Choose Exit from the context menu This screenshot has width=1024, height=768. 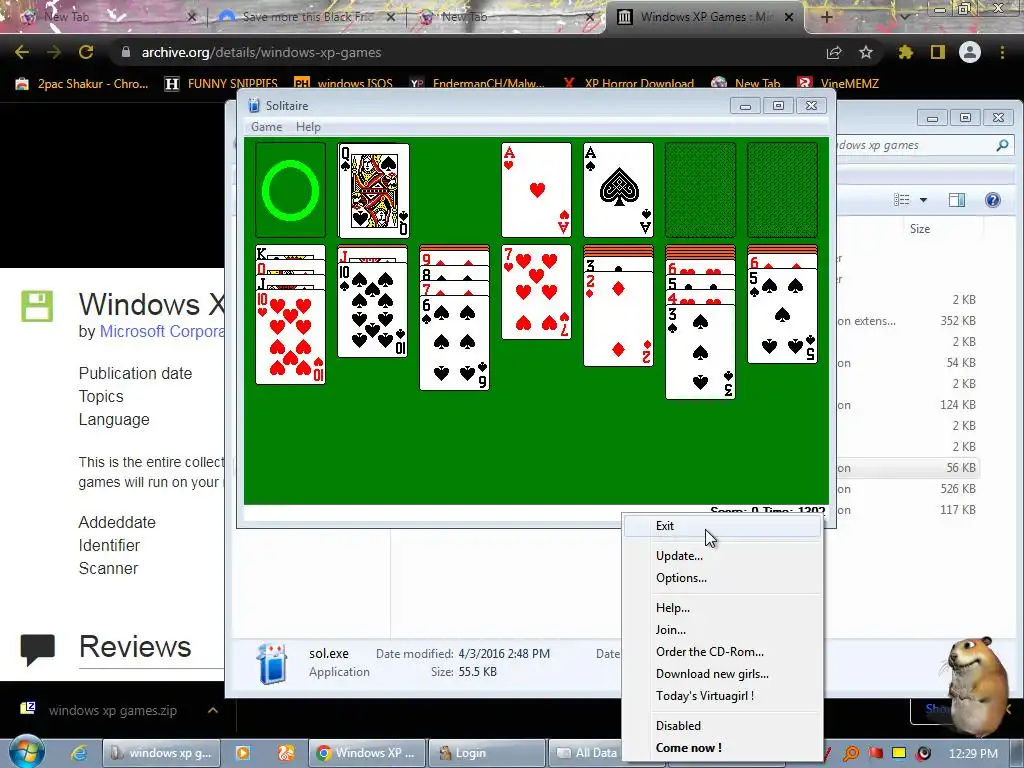(x=722, y=526)
